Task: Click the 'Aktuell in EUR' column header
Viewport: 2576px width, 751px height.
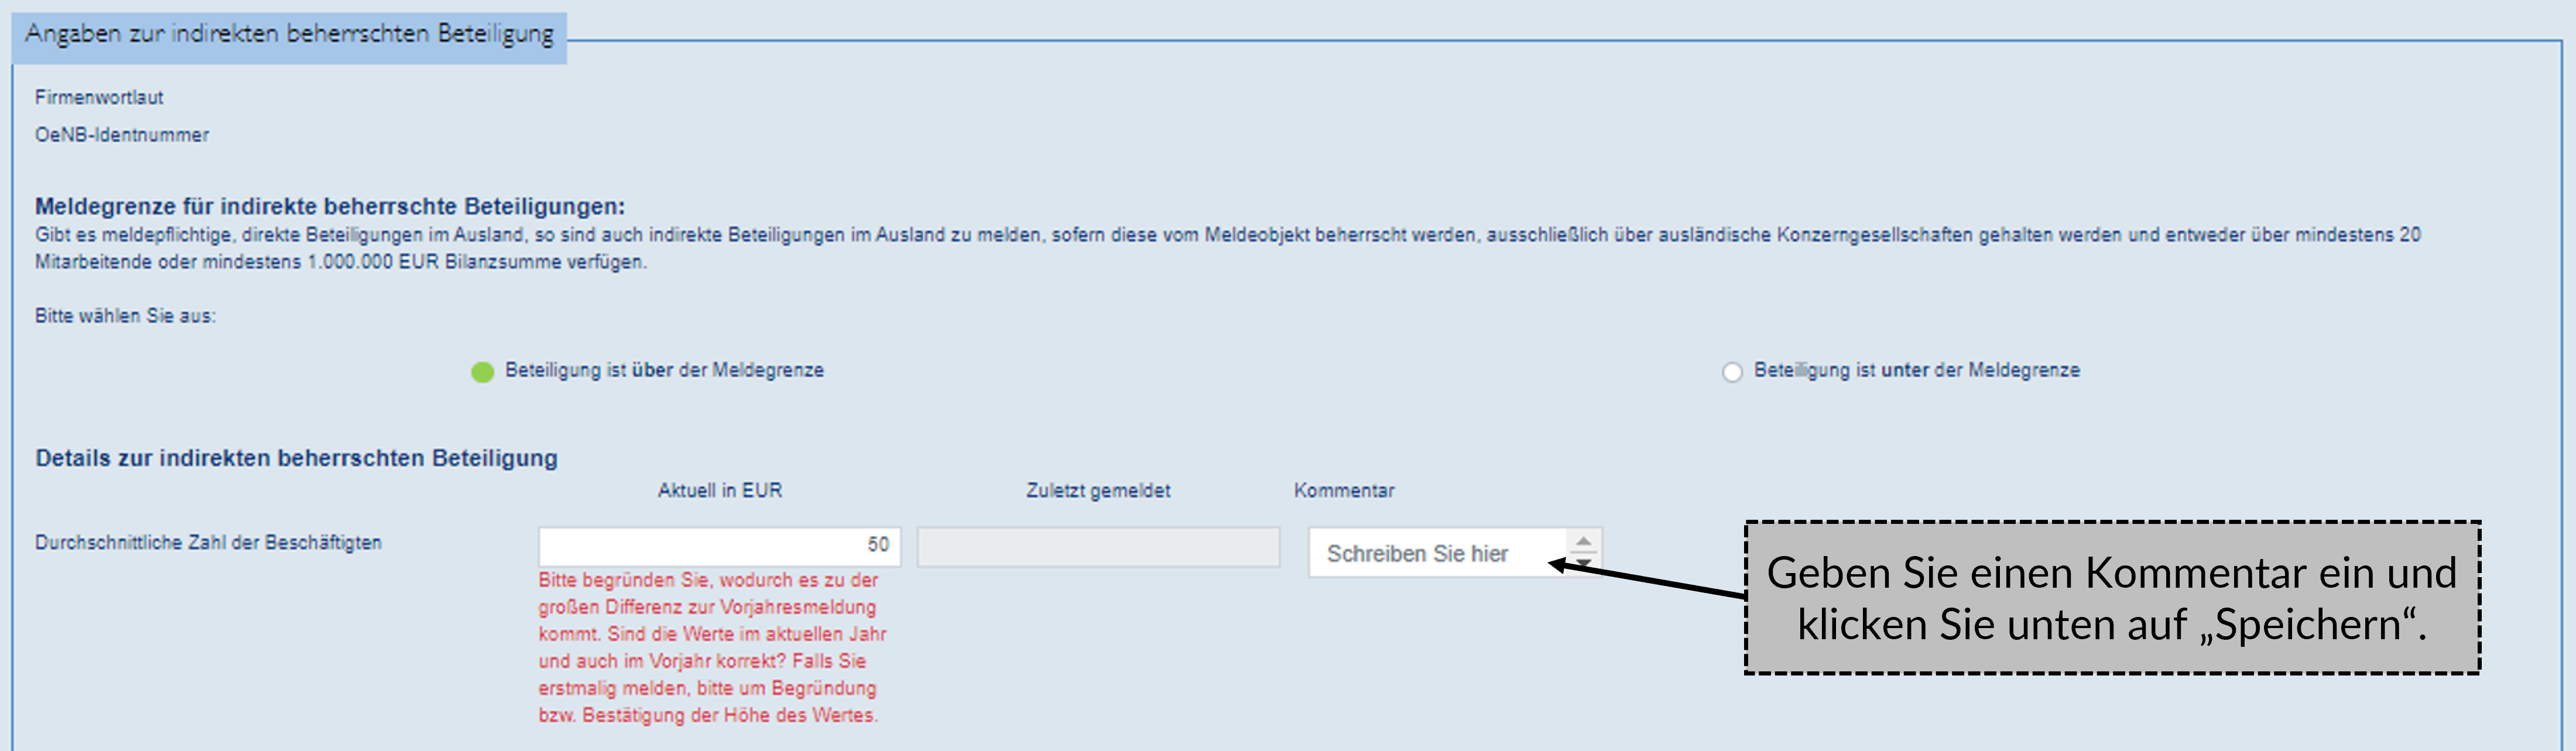Action: (x=719, y=491)
